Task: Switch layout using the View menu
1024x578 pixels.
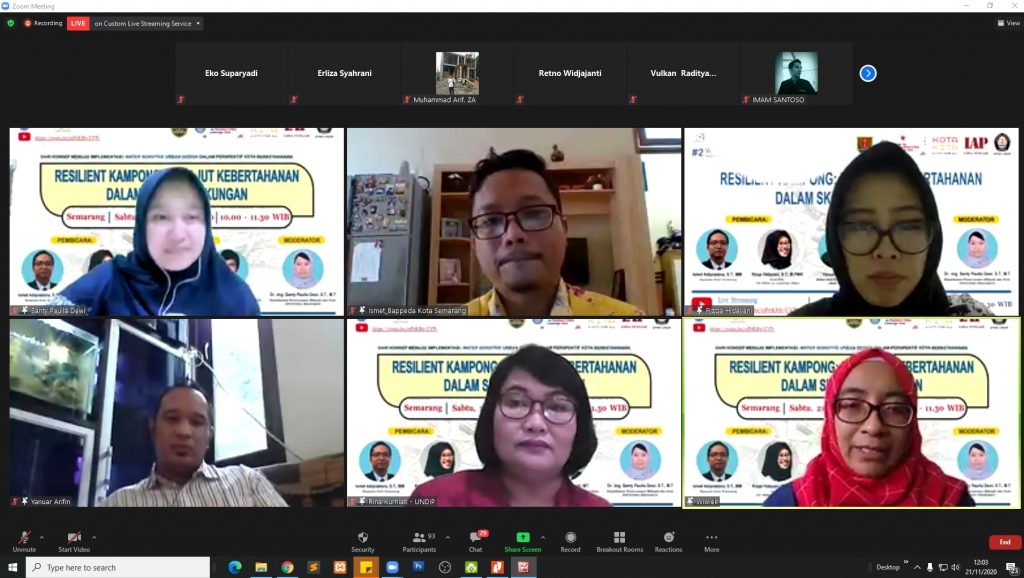Action: [x=1008, y=23]
